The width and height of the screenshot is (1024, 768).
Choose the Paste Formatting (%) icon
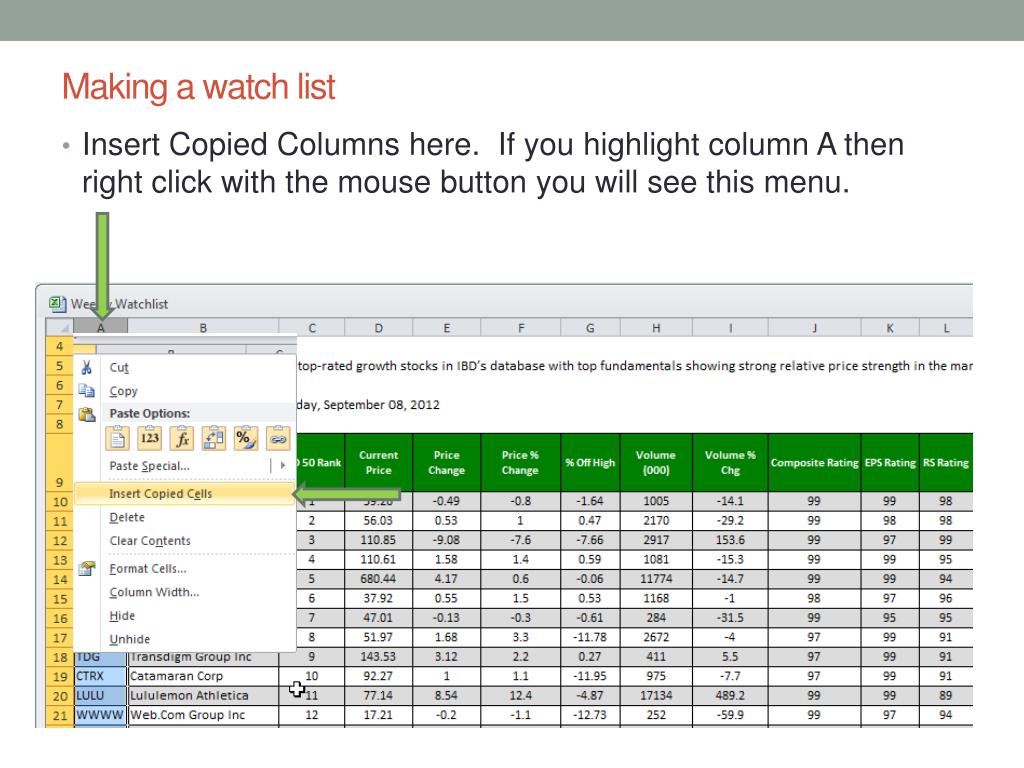coord(246,438)
